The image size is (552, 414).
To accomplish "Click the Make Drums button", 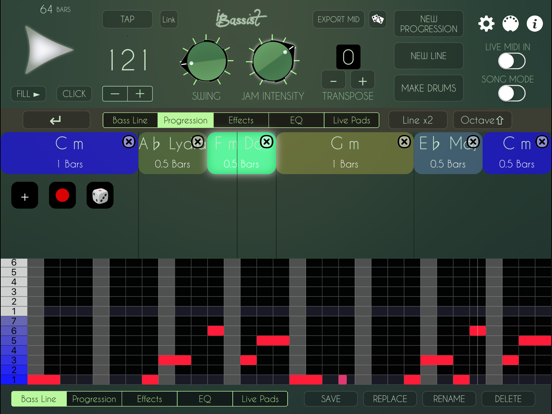I will (x=428, y=88).
